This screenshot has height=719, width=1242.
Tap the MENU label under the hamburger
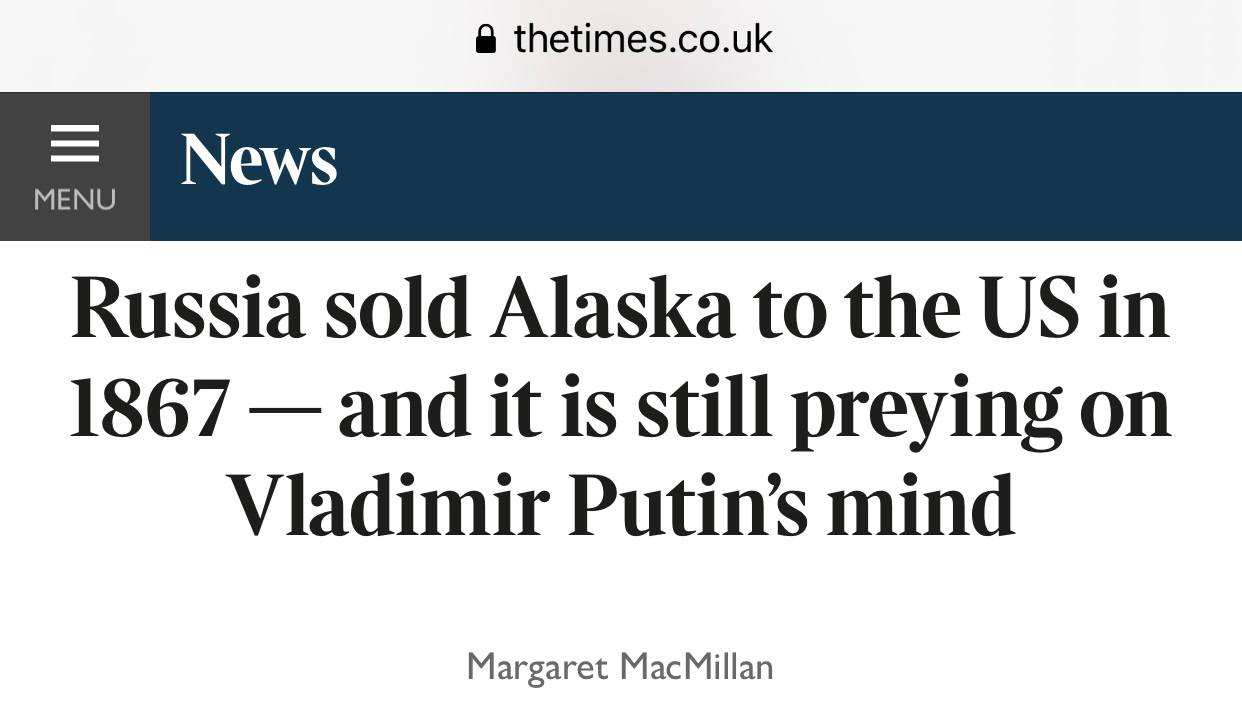(75, 199)
